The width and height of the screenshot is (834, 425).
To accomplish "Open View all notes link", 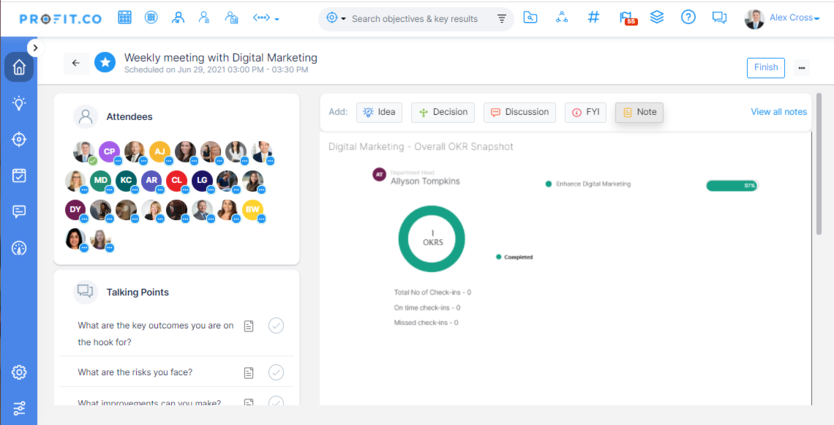I will coord(779,112).
